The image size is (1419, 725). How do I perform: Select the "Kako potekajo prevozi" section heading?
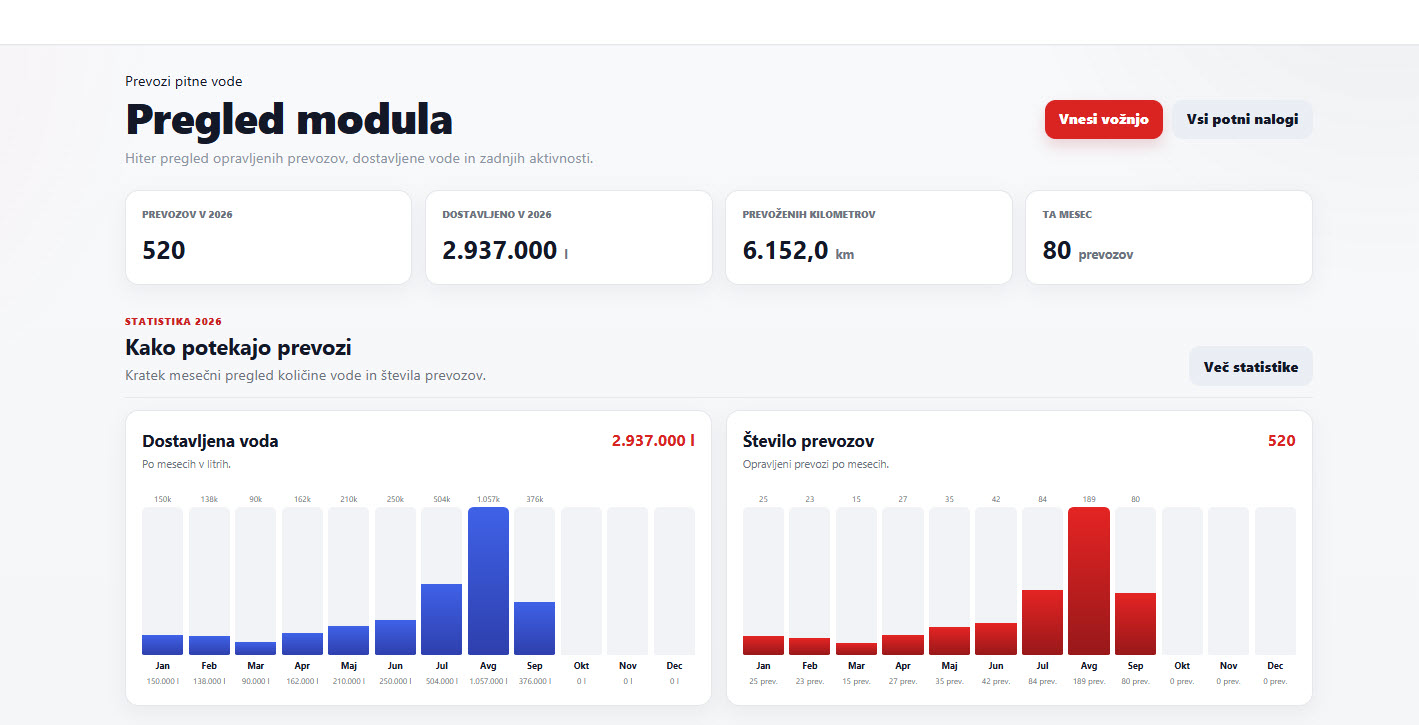point(238,347)
